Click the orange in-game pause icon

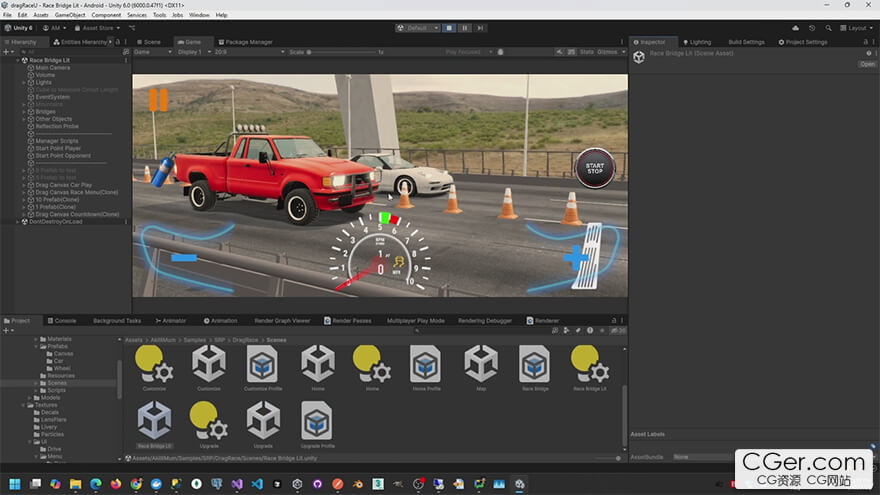click(x=158, y=100)
